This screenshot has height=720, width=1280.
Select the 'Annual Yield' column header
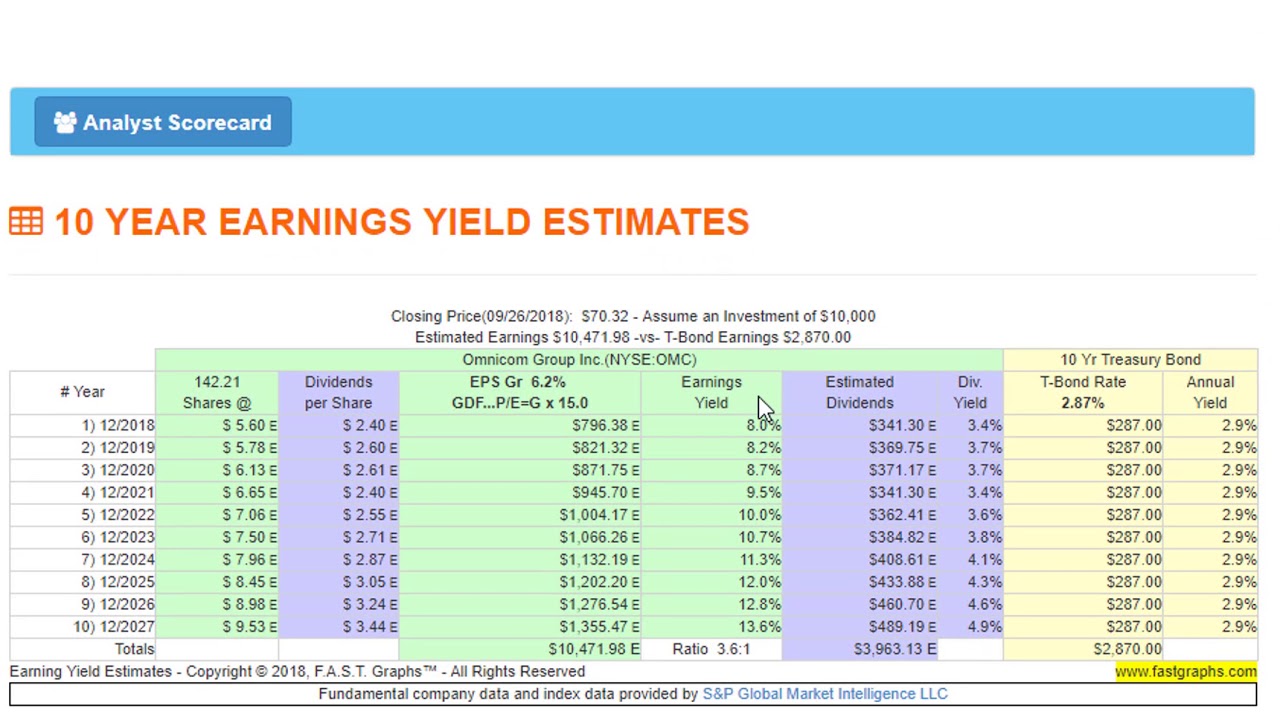(1210, 392)
